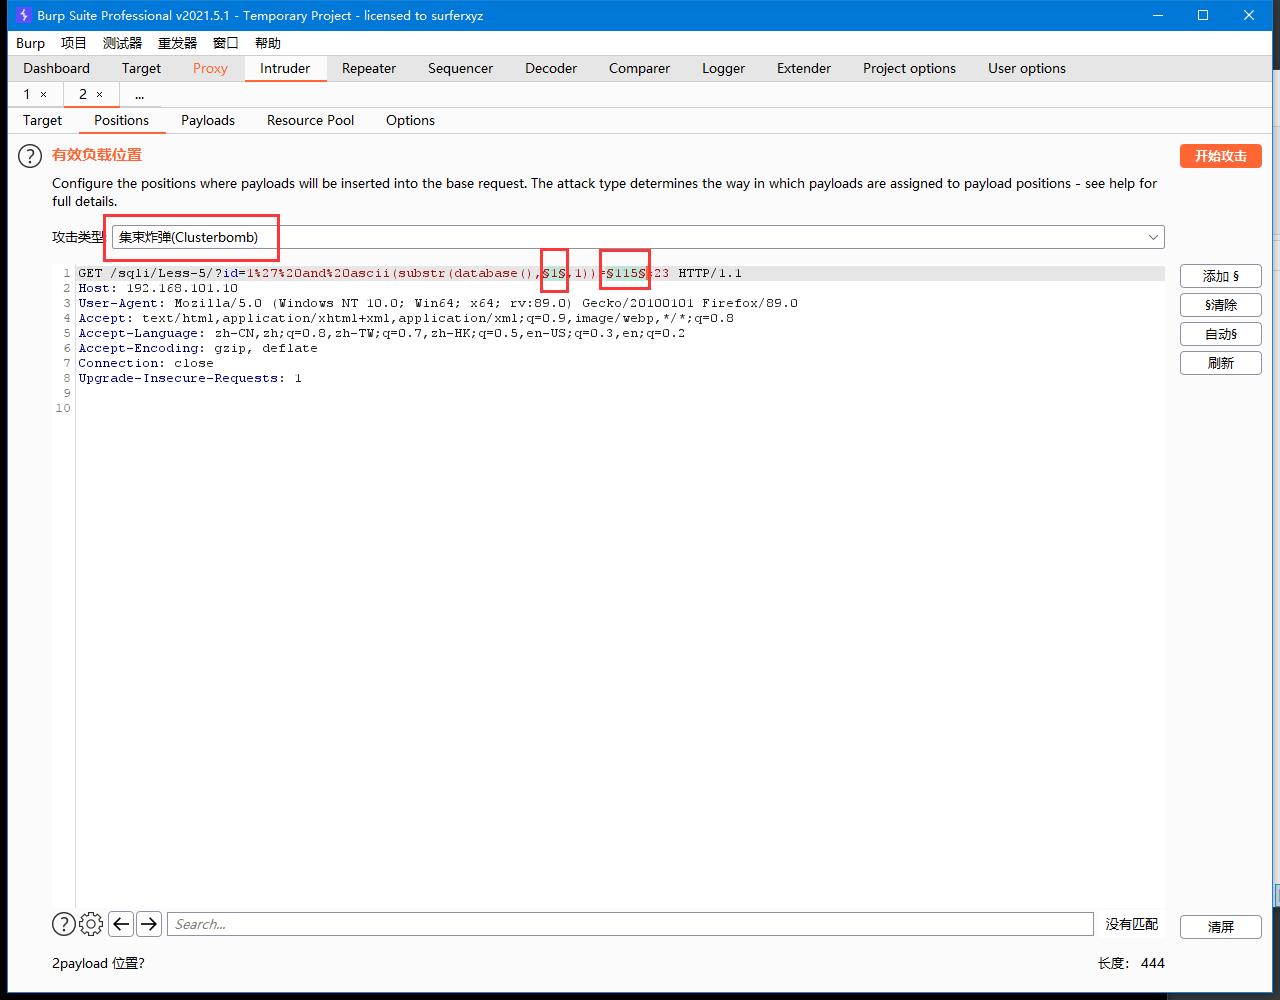
Task: Click the Accept-Language header line
Action: click(382, 333)
